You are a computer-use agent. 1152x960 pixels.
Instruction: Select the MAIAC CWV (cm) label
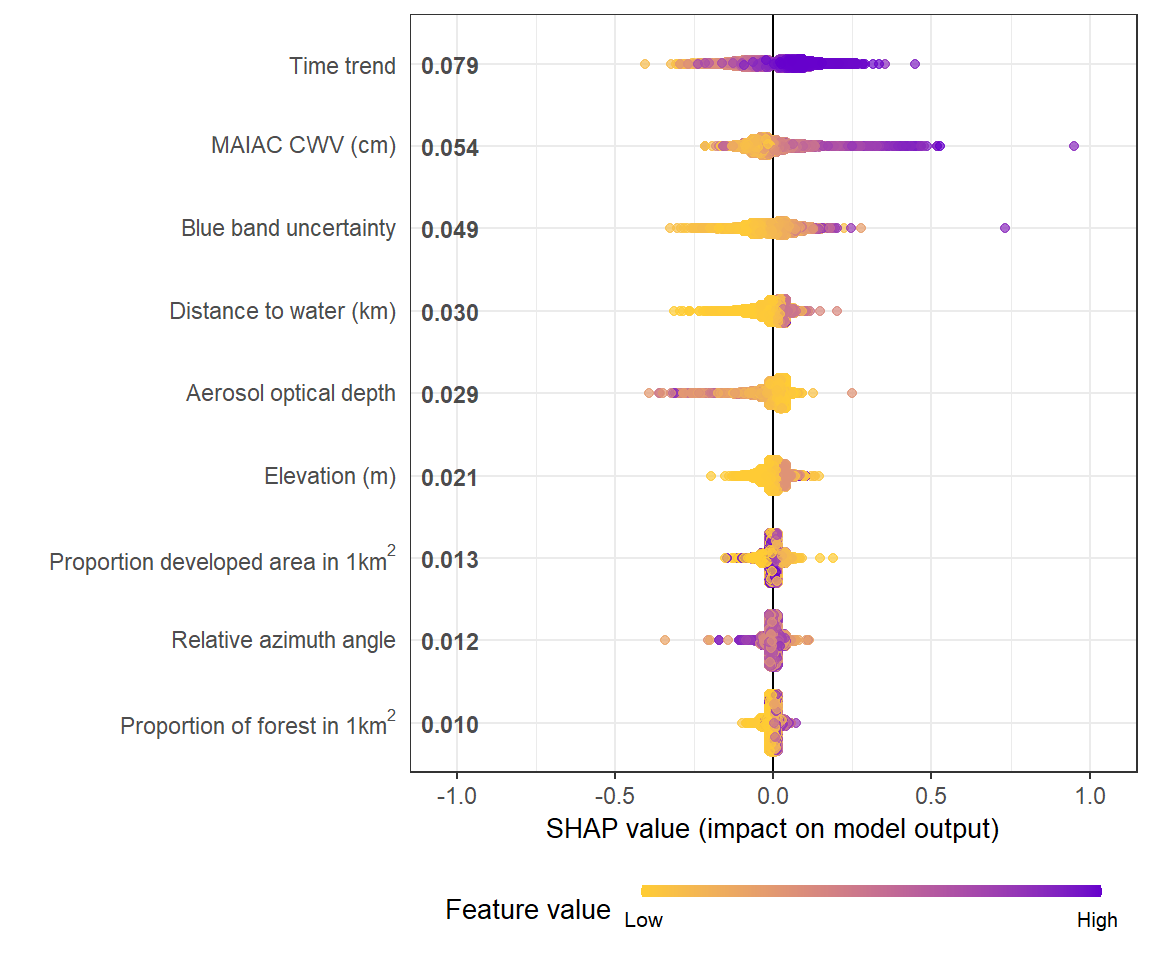click(303, 145)
